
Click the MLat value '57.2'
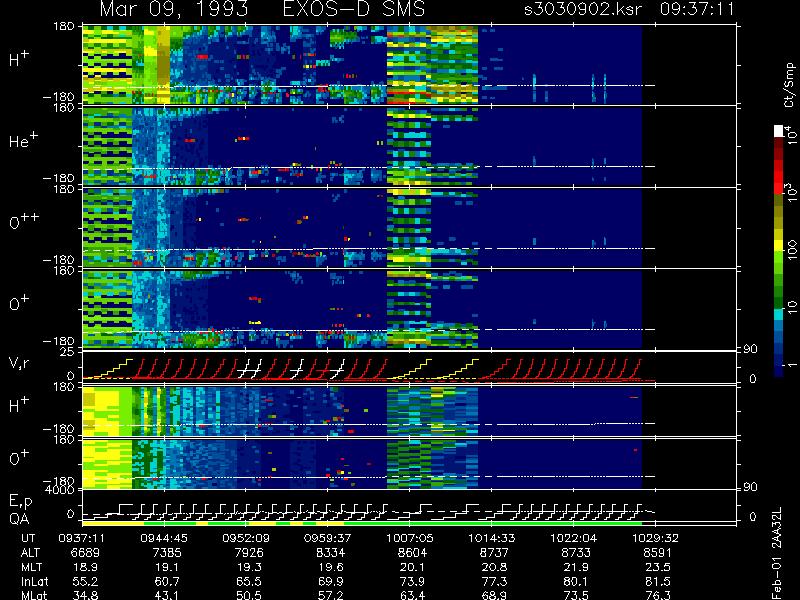[x=331, y=595]
